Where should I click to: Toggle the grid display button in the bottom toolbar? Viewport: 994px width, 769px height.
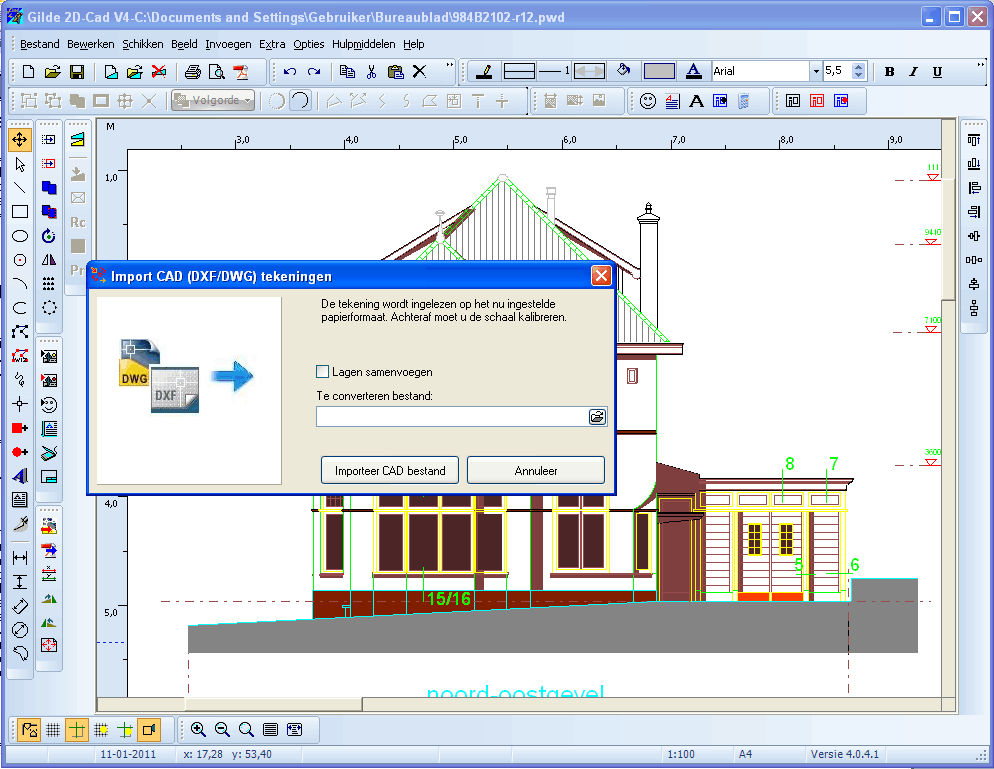53,730
